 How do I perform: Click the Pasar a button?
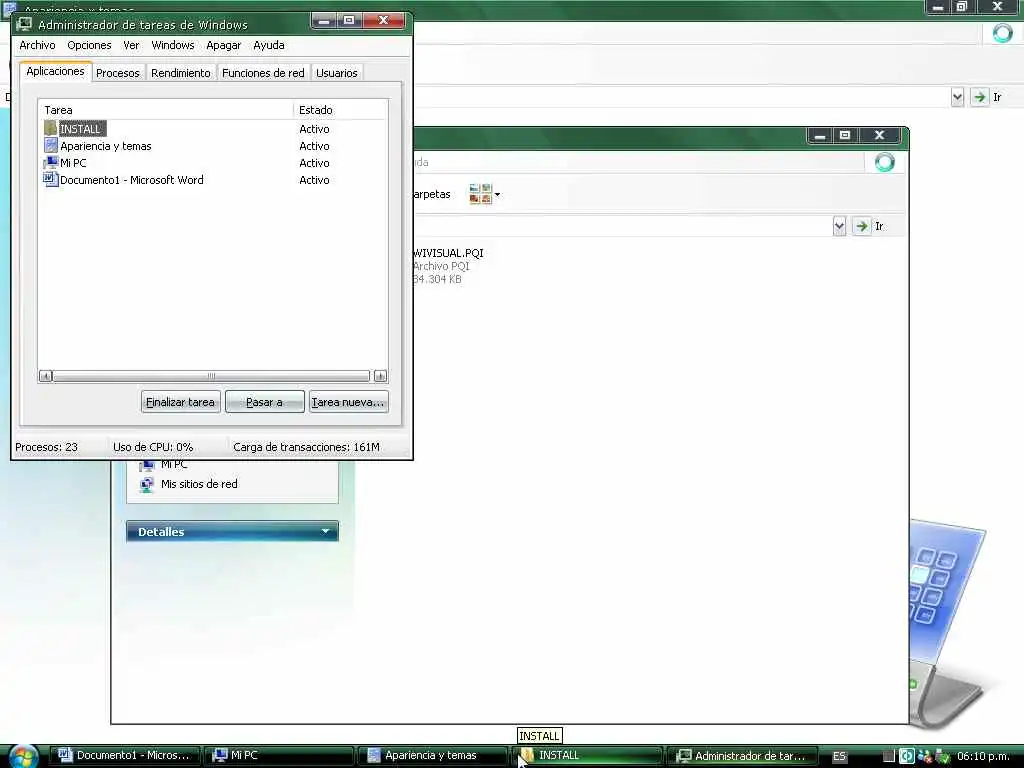[x=264, y=402]
